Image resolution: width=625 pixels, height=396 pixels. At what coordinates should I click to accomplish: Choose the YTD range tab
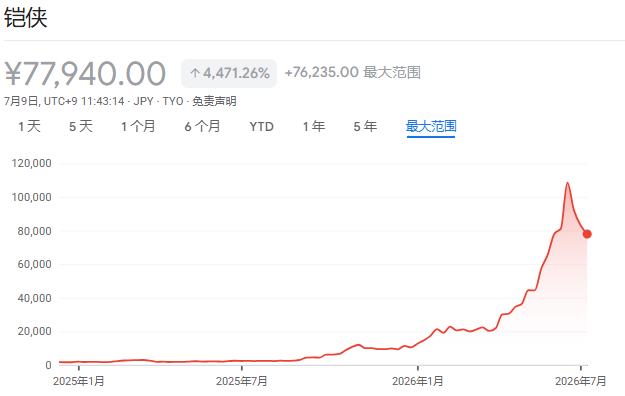261,126
